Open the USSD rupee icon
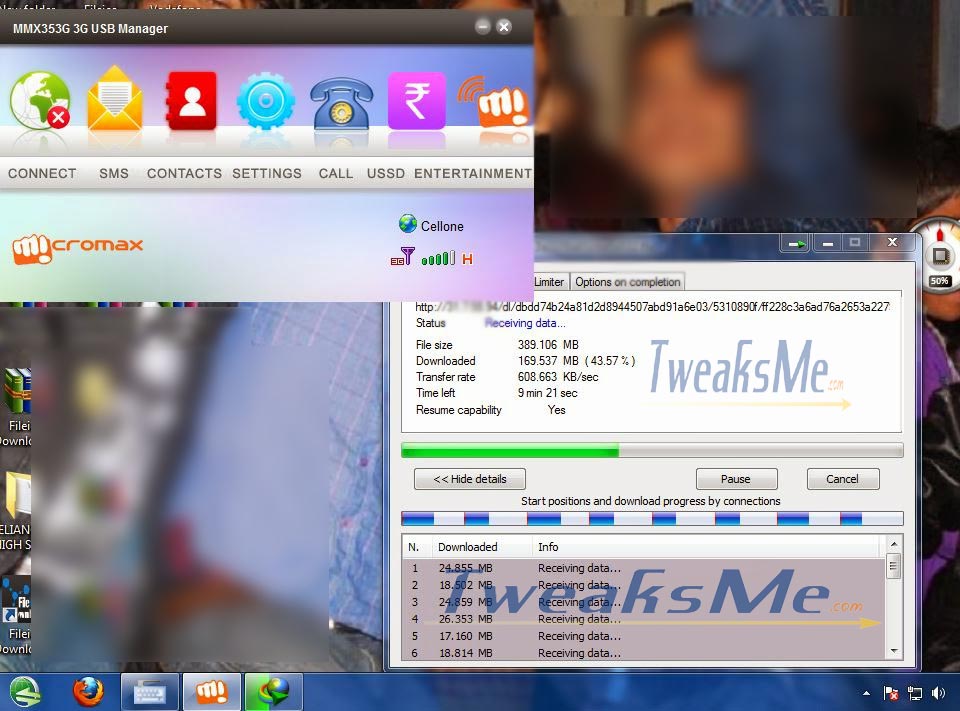This screenshot has height=711, width=960. pyautogui.click(x=416, y=100)
